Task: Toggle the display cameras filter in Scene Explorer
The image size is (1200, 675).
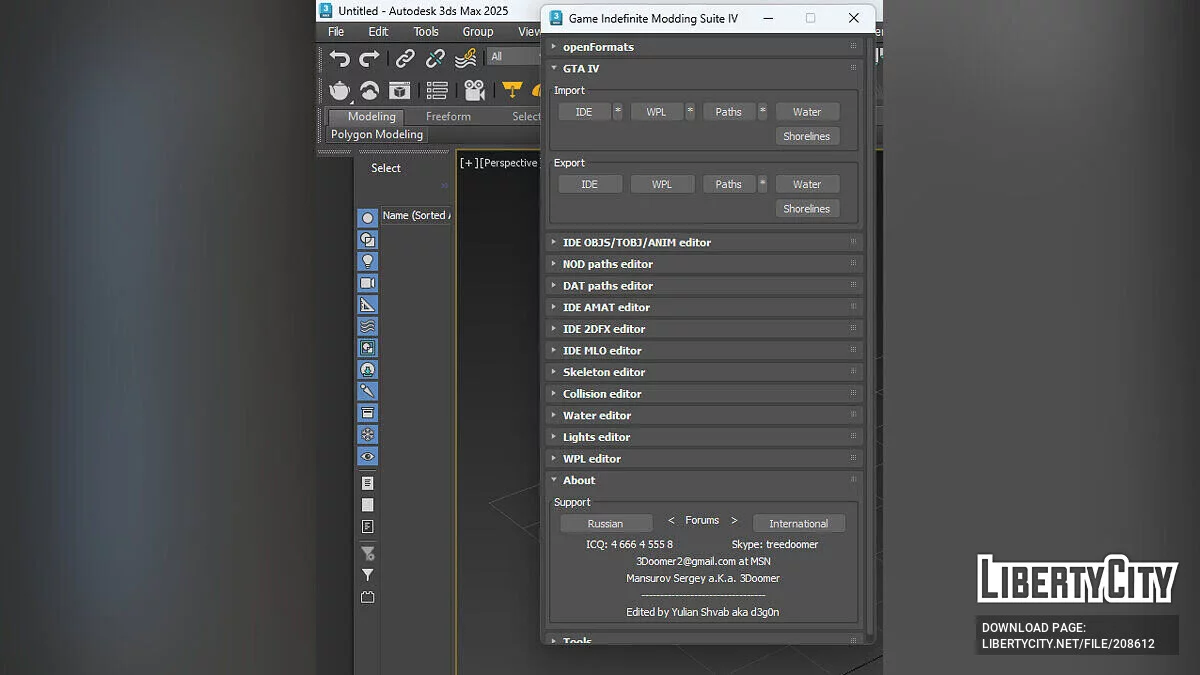Action: (x=368, y=283)
